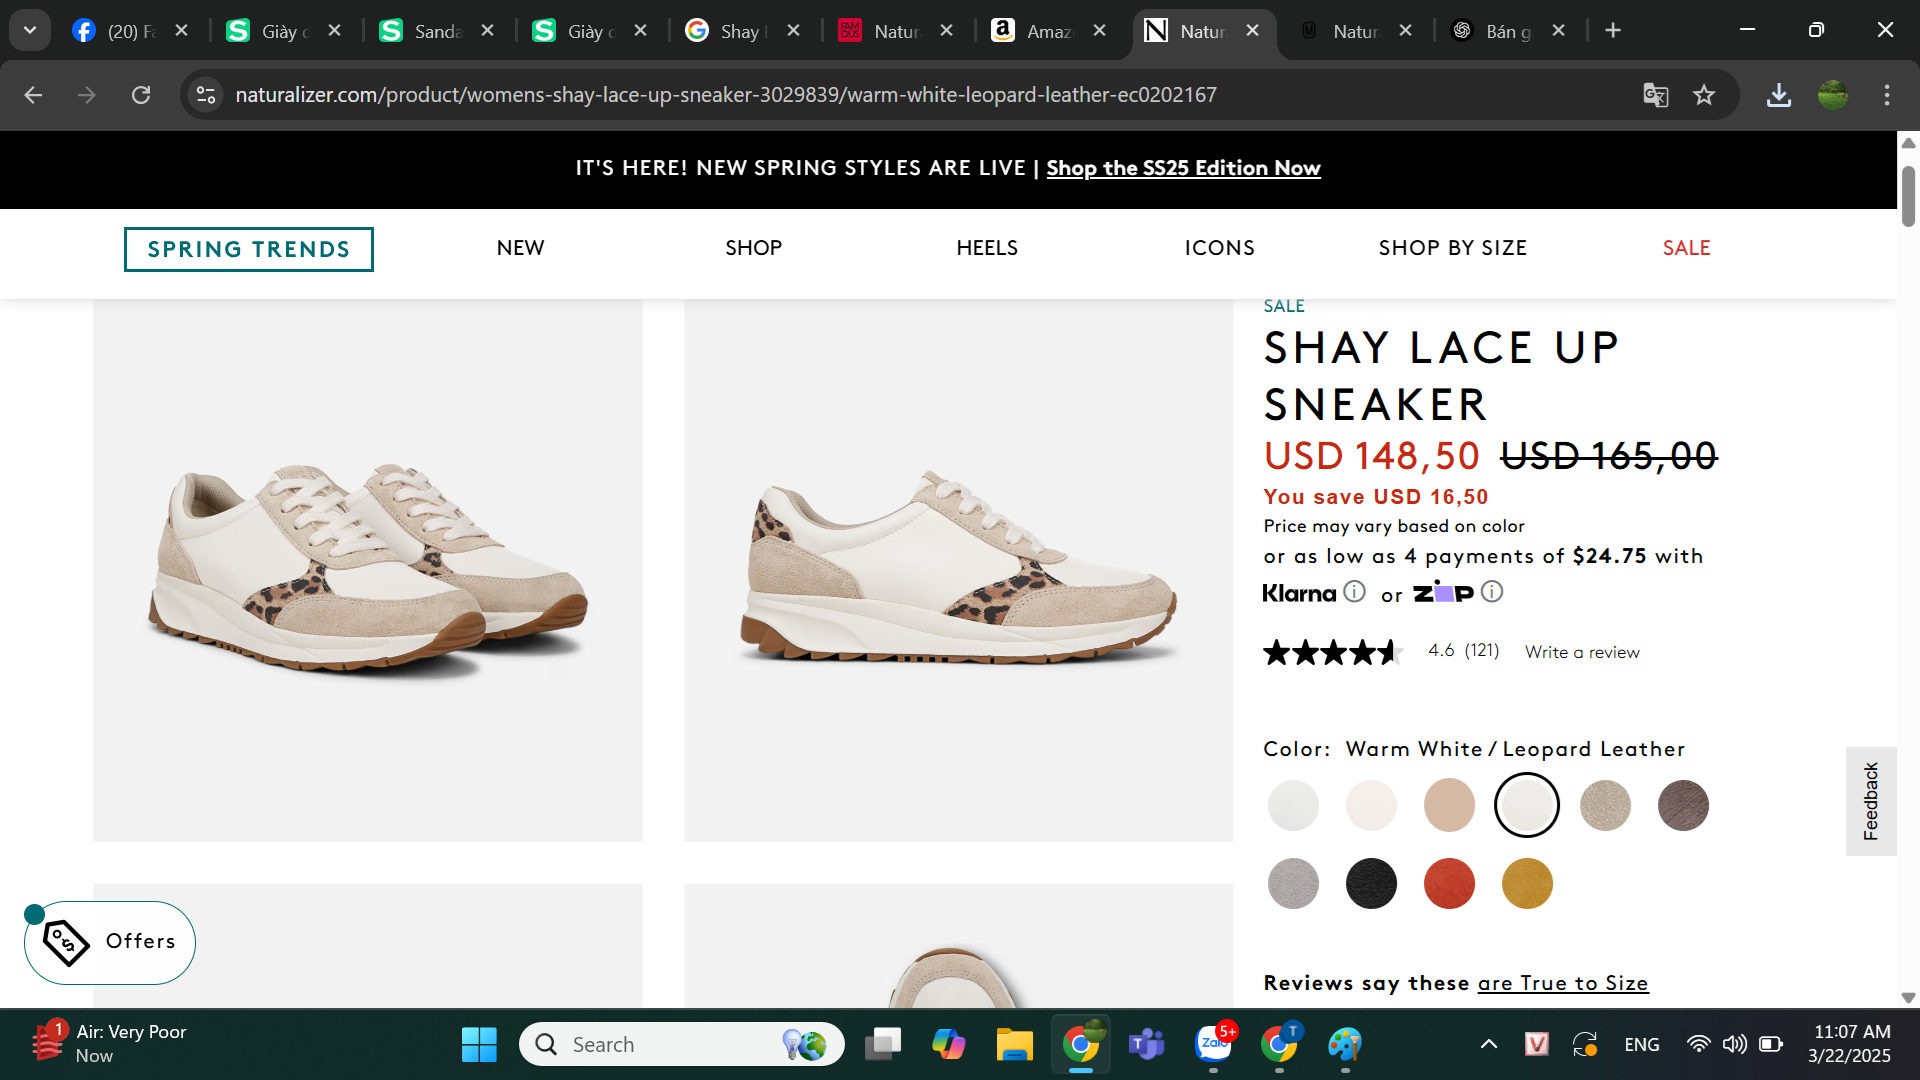The width and height of the screenshot is (1920, 1080).
Task: Open the Offers tag widget
Action: (110, 942)
